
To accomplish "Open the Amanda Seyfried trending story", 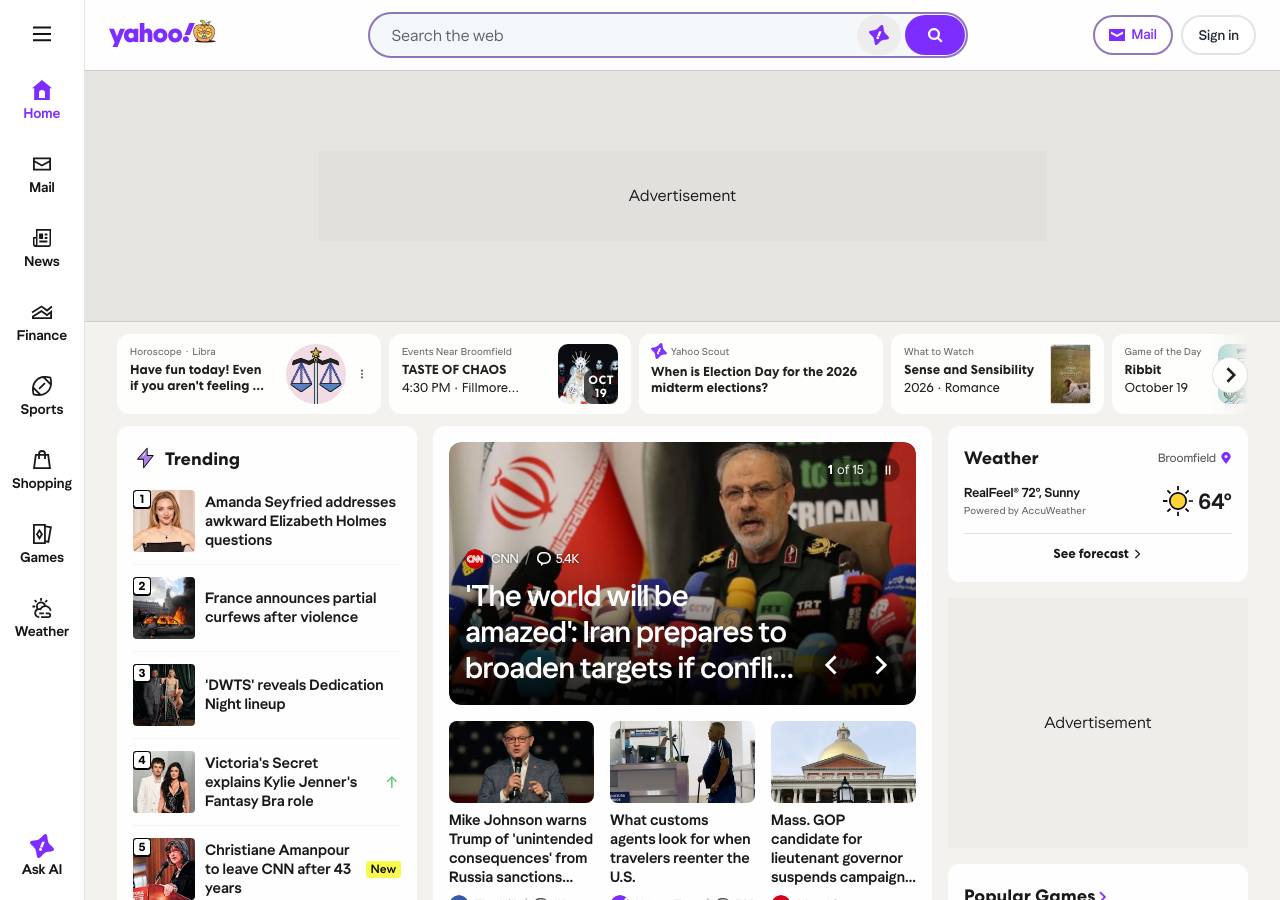I will 266,521.
